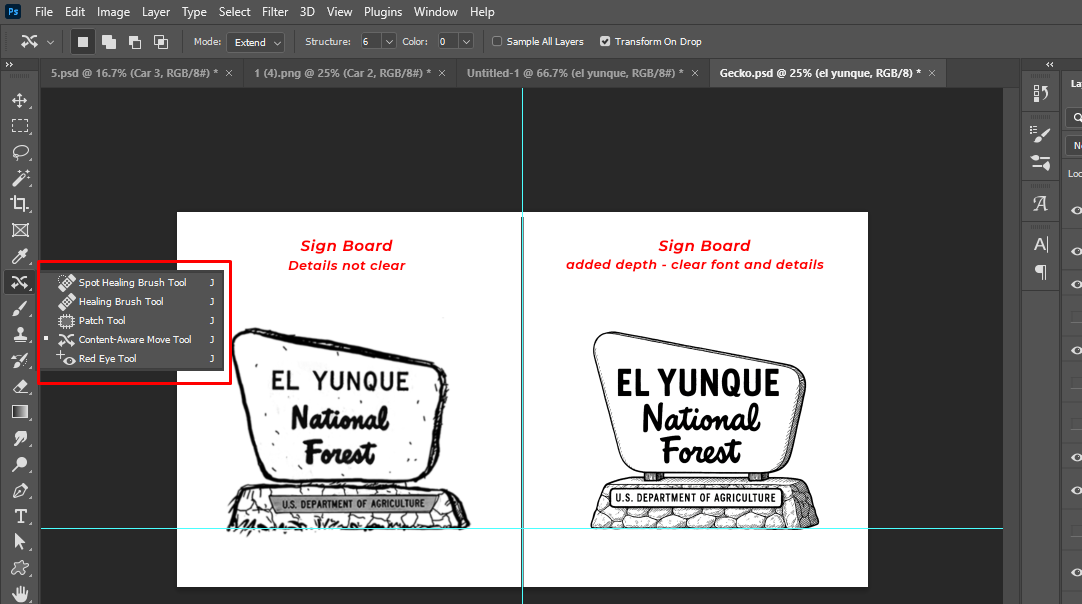
Task: Select the Crop tool
Action: 19,204
